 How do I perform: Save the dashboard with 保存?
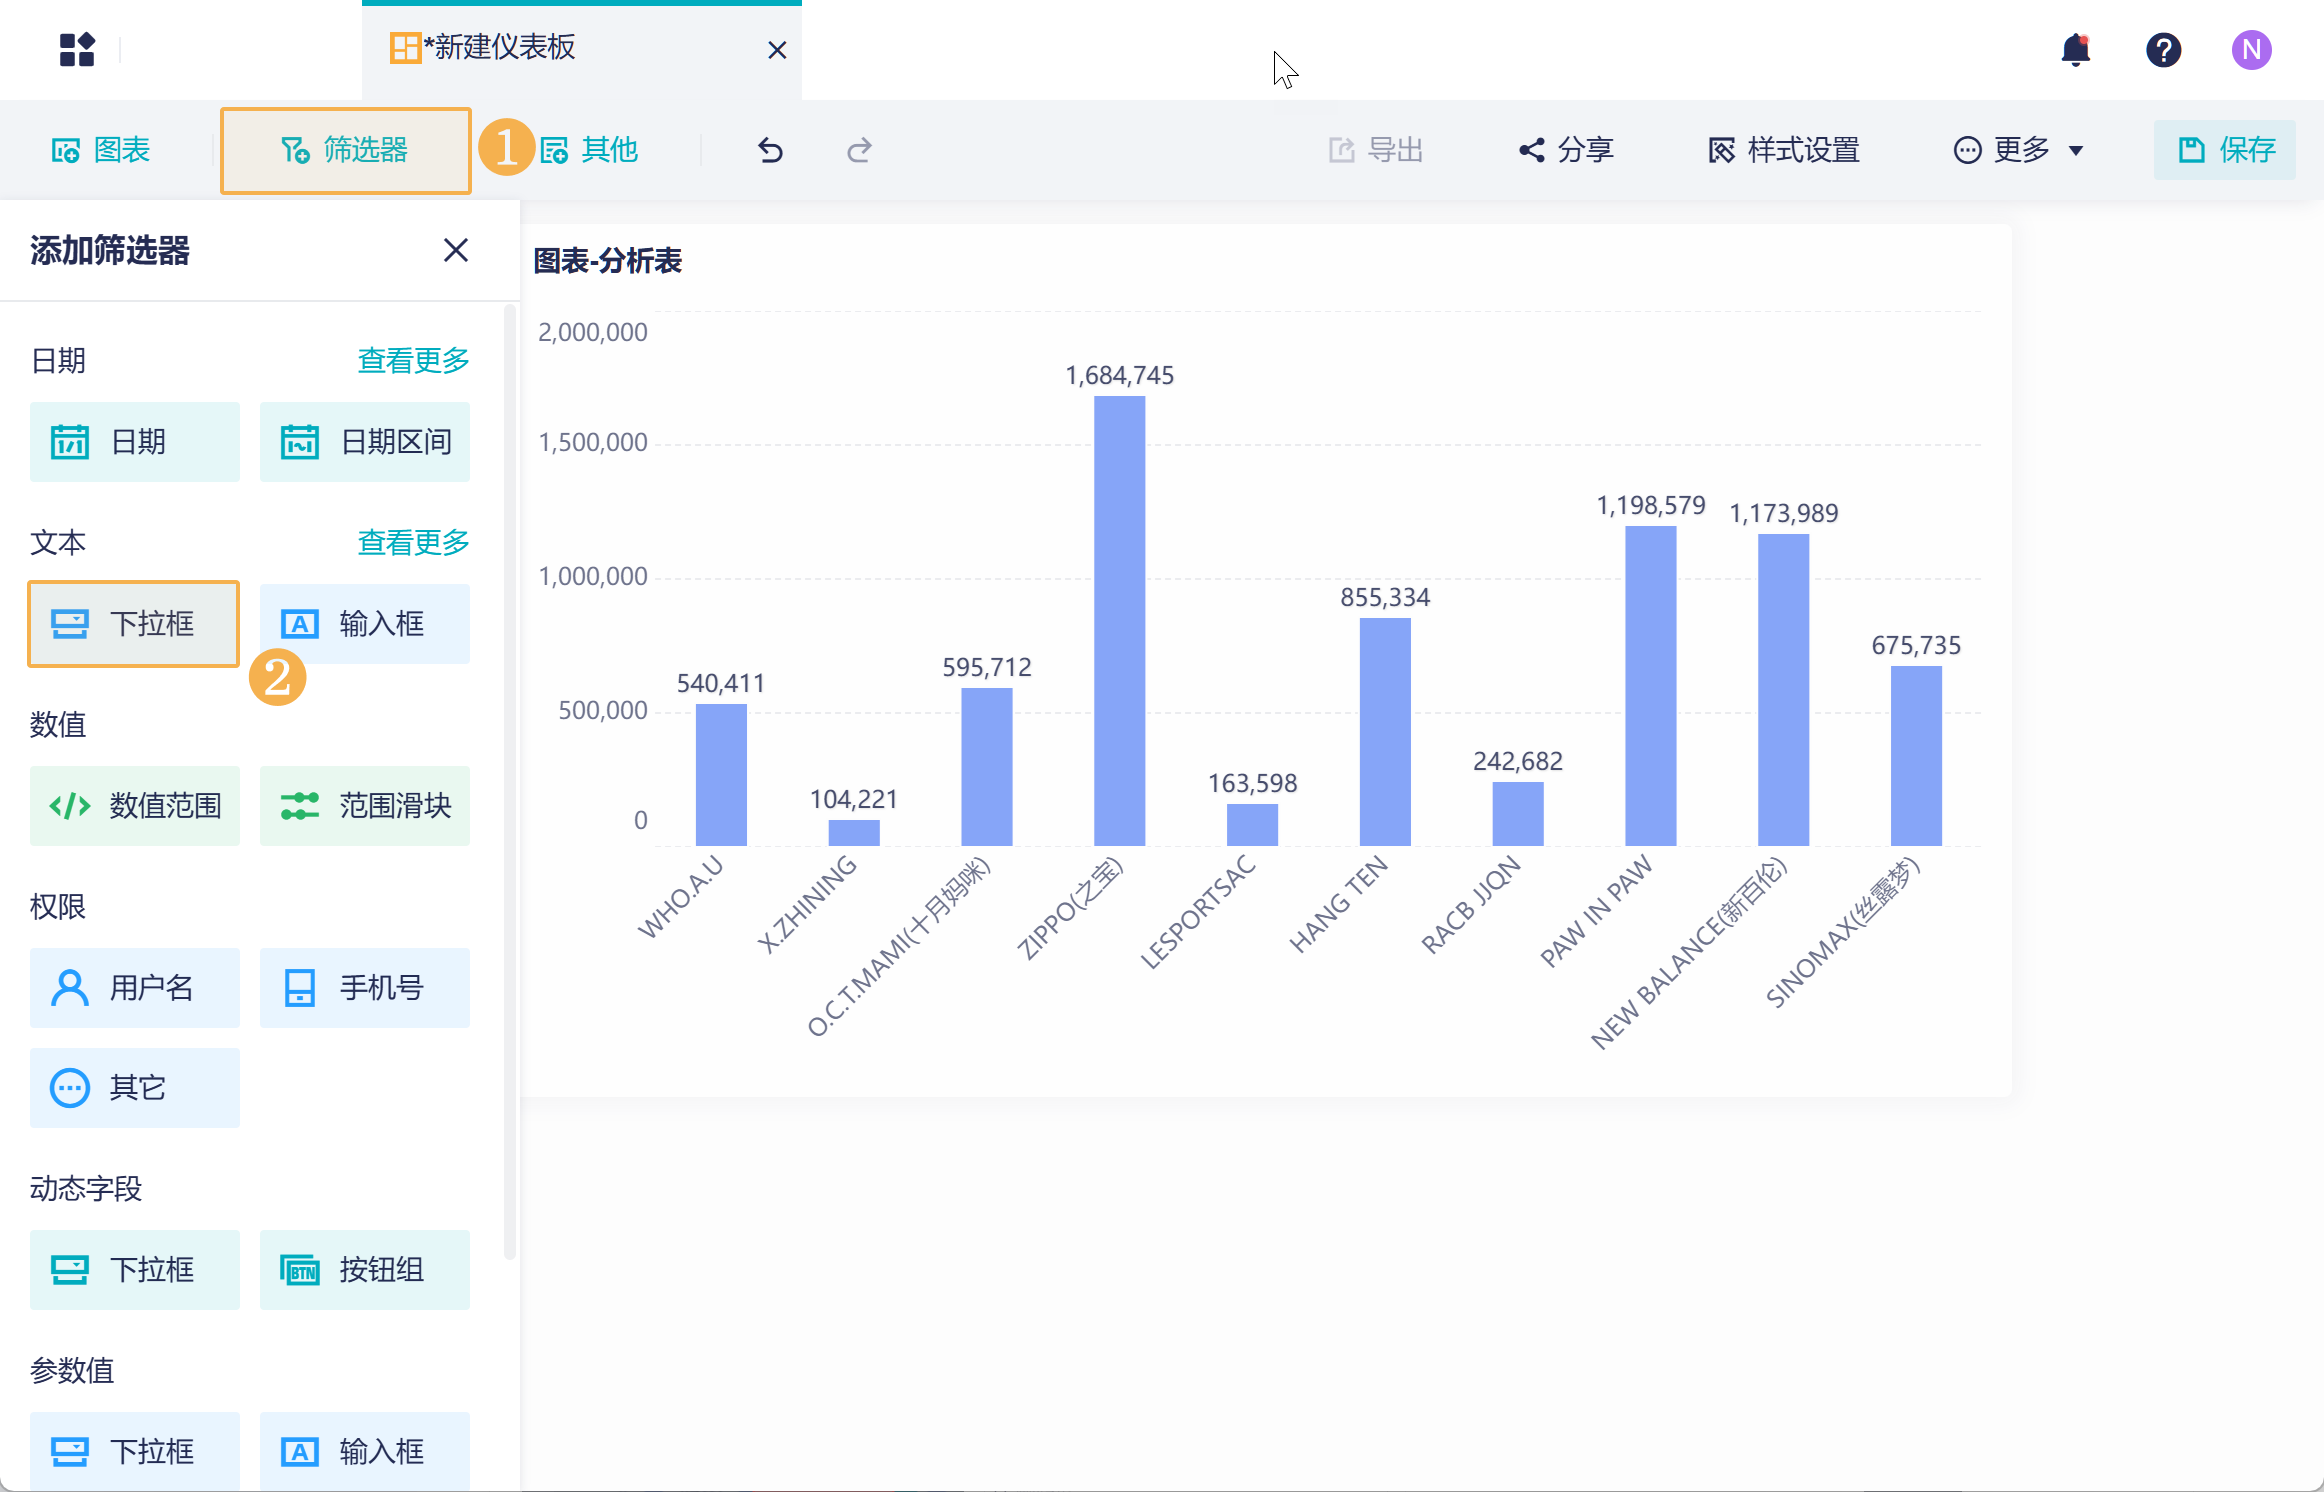[x=2225, y=150]
